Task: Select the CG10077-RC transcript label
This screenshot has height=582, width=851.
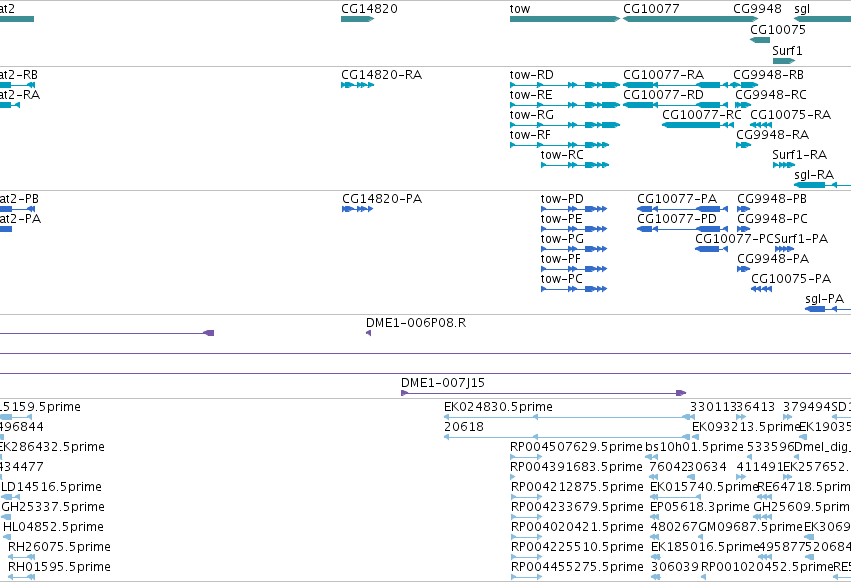Action: [702, 115]
